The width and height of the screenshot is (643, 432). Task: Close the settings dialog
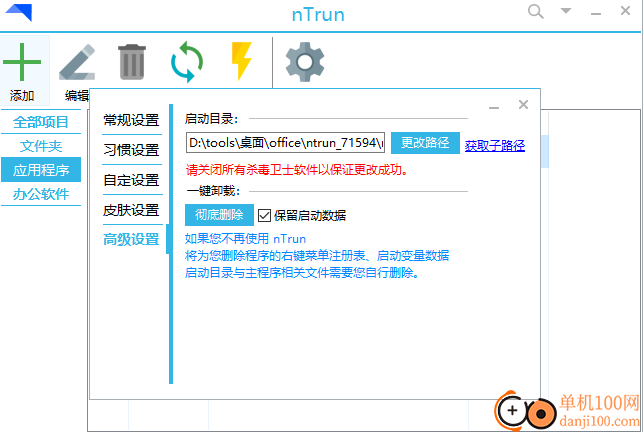(523, 105)
